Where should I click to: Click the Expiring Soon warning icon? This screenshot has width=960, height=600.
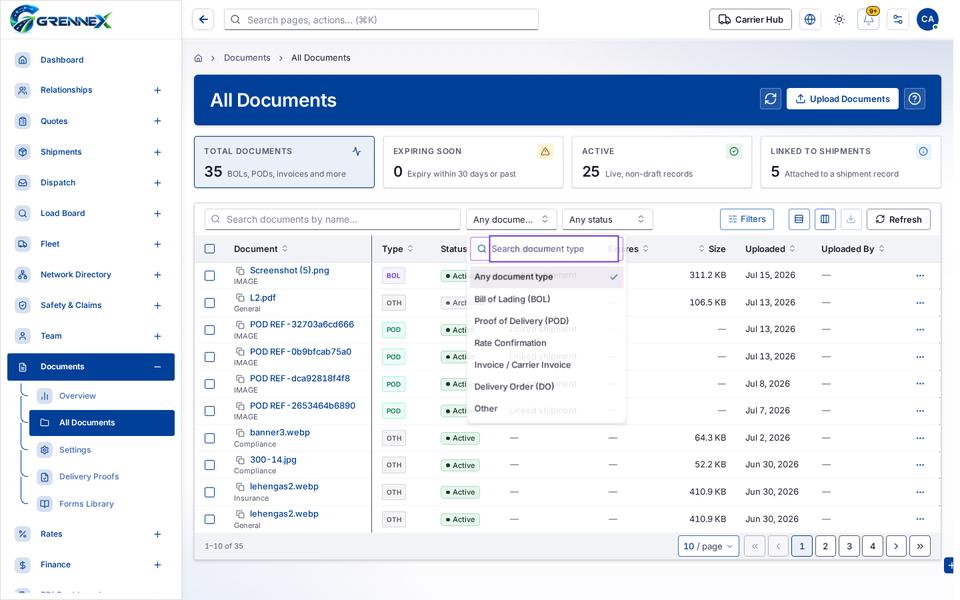tap(545, 151)
